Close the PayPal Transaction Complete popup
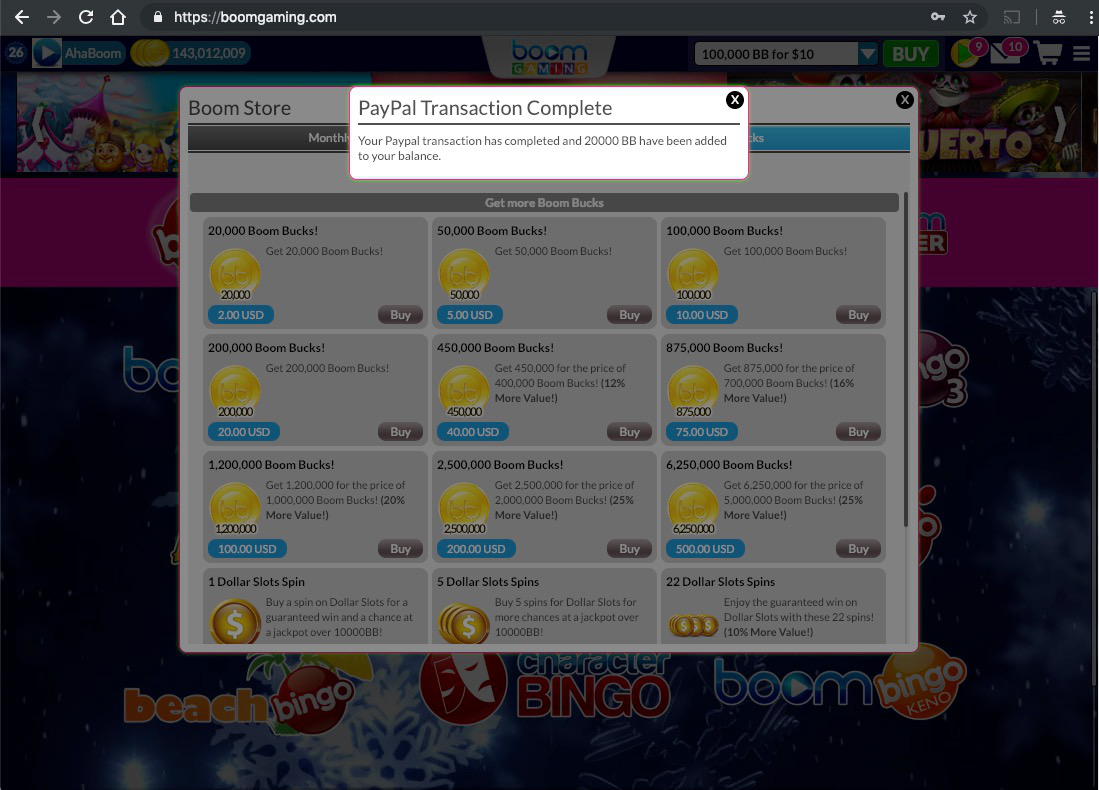Viewport: 1099px width, 790px height. click(x=734, y=99)
